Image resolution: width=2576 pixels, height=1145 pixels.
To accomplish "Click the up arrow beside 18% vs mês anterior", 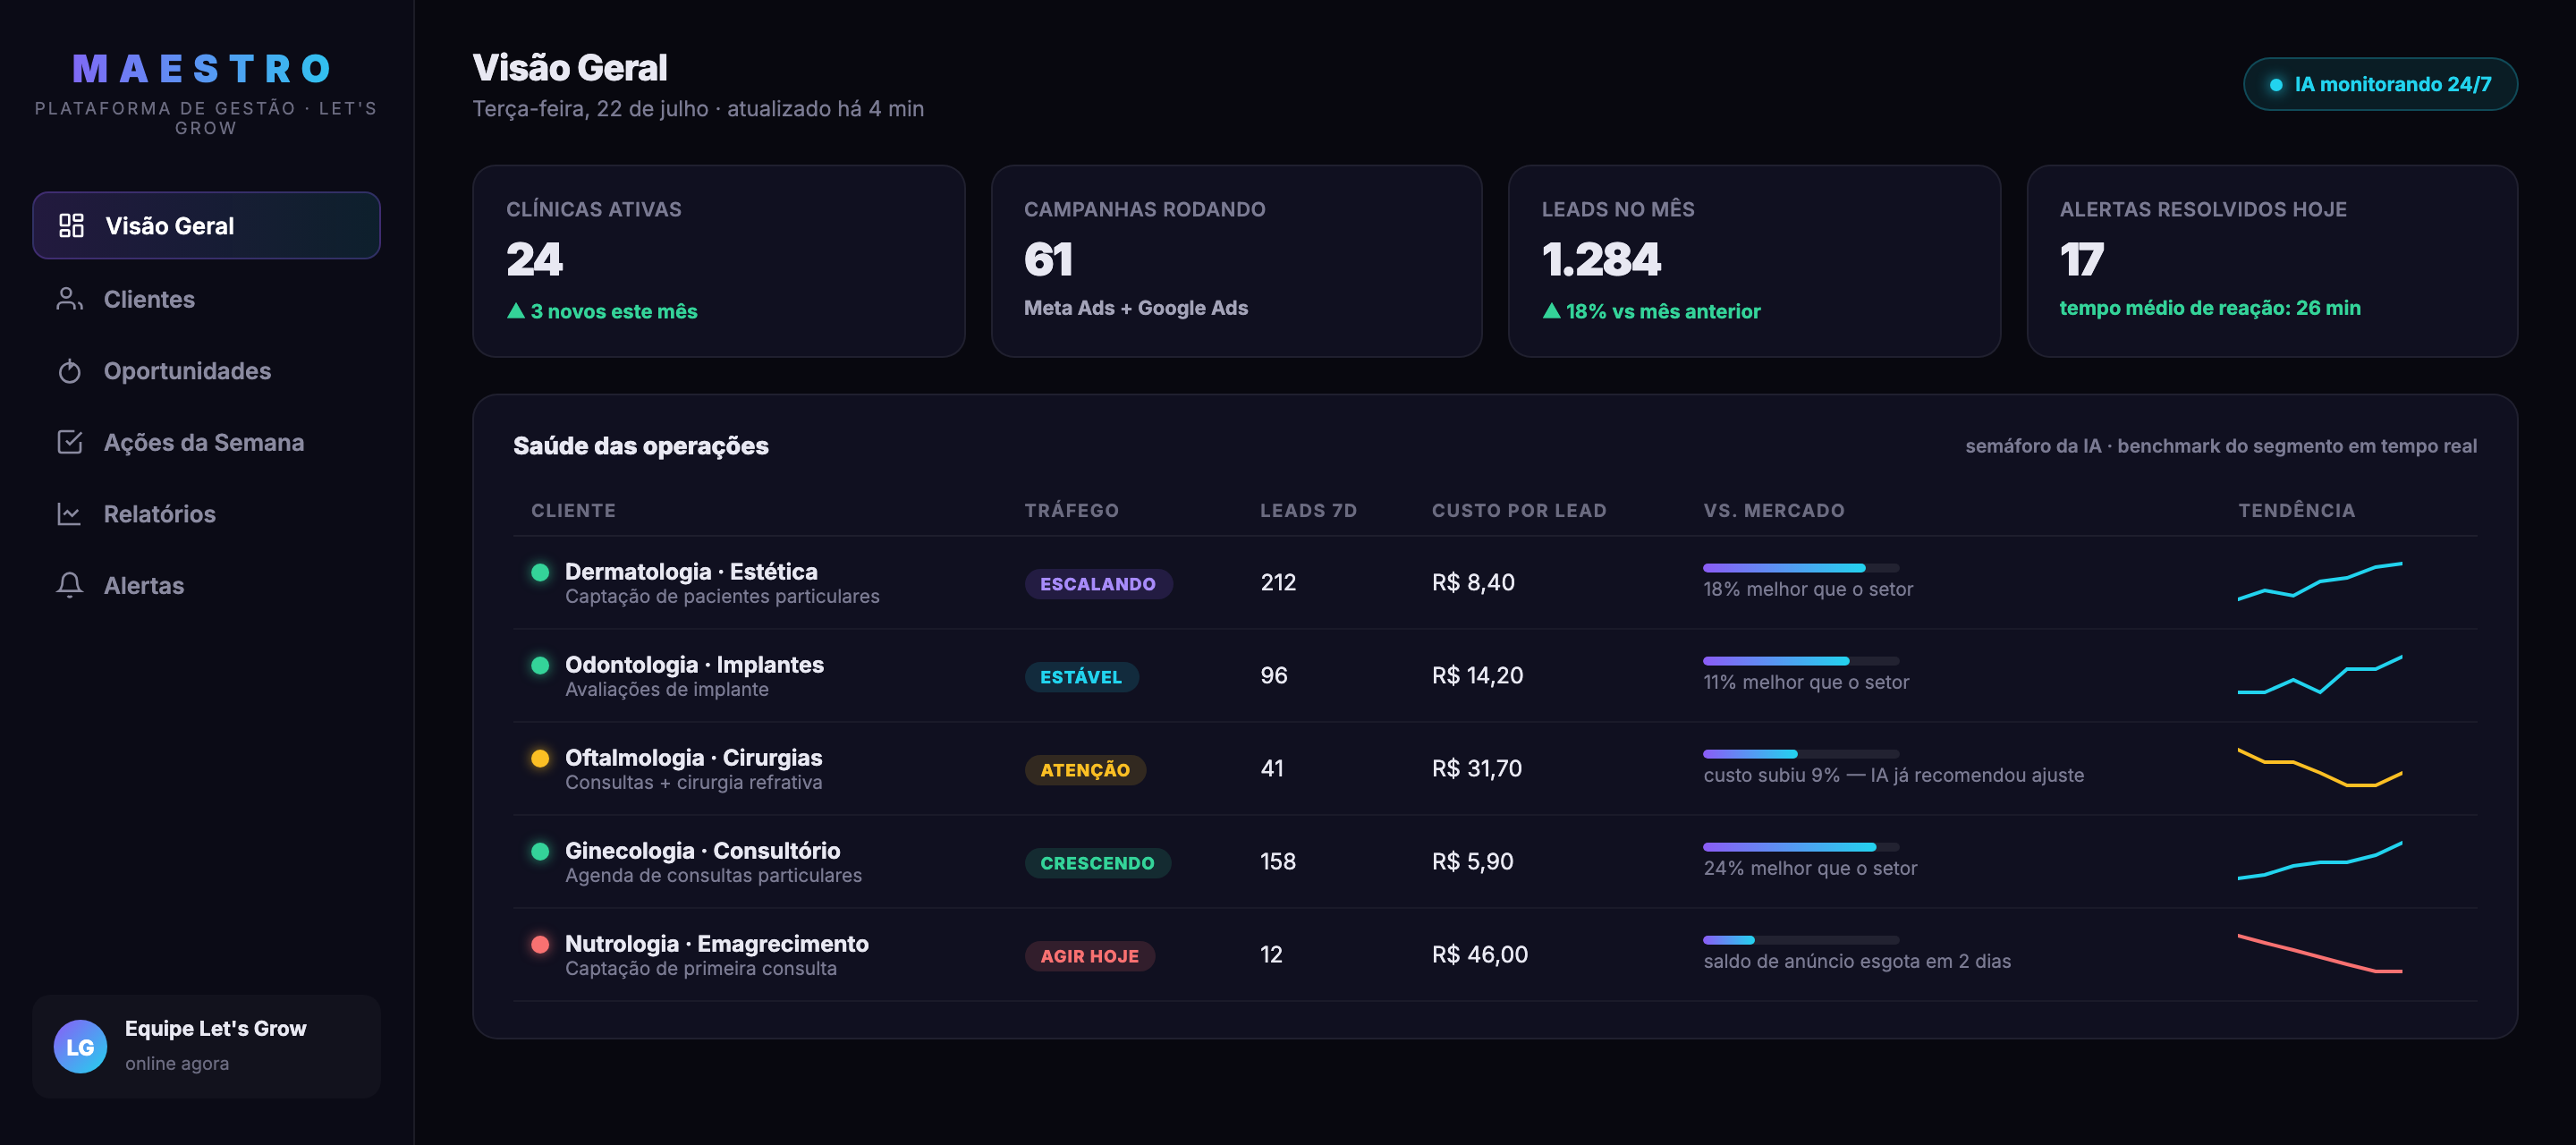I will (x=1551, y=311).
